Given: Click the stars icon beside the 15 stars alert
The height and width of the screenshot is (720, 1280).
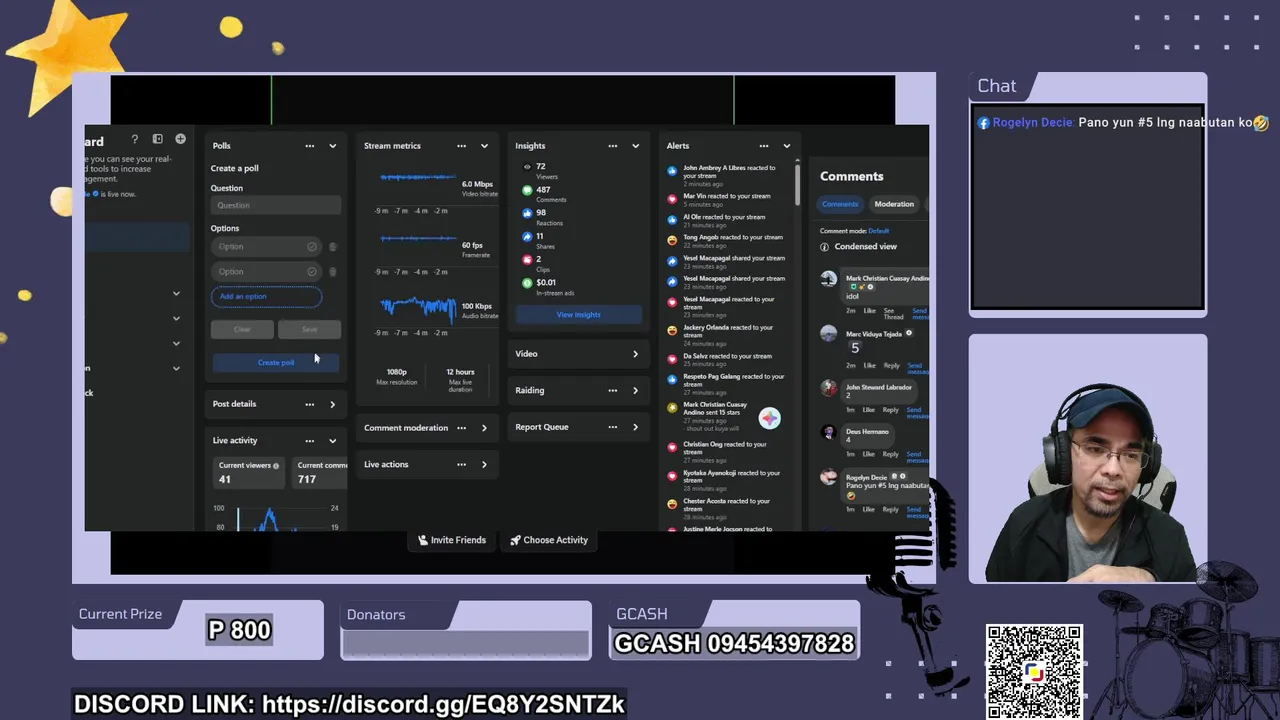Looking at the screenshot, I should click(673, 408).
